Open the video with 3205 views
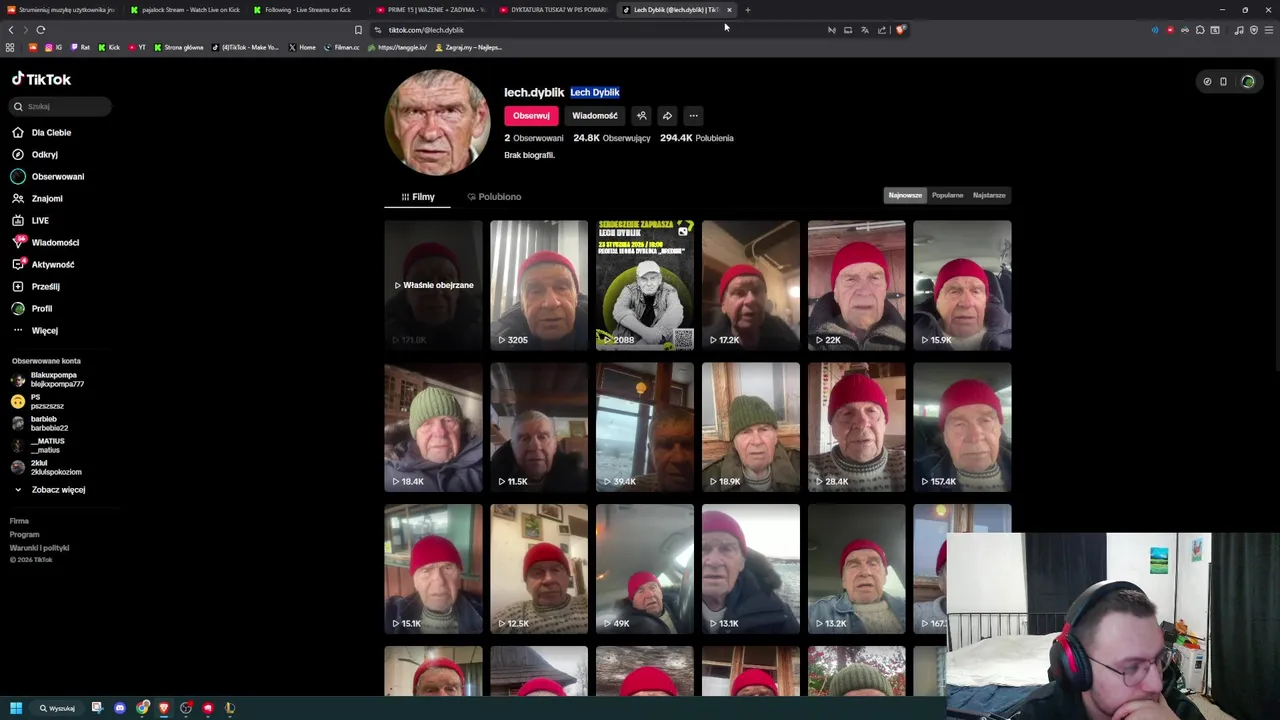 pyautogui.click(x=539, y=285)
